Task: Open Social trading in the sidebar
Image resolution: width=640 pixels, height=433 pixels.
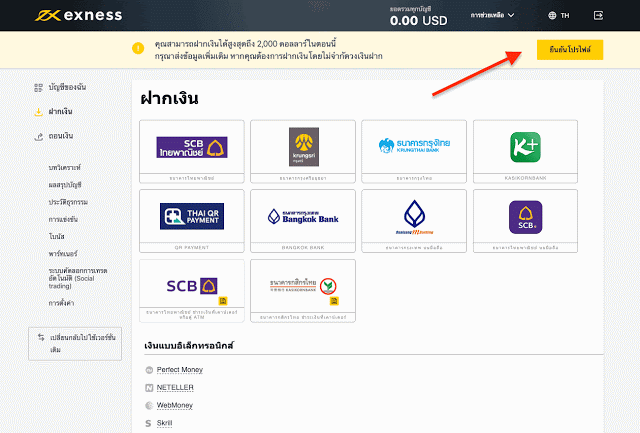Action: point(78,278)
